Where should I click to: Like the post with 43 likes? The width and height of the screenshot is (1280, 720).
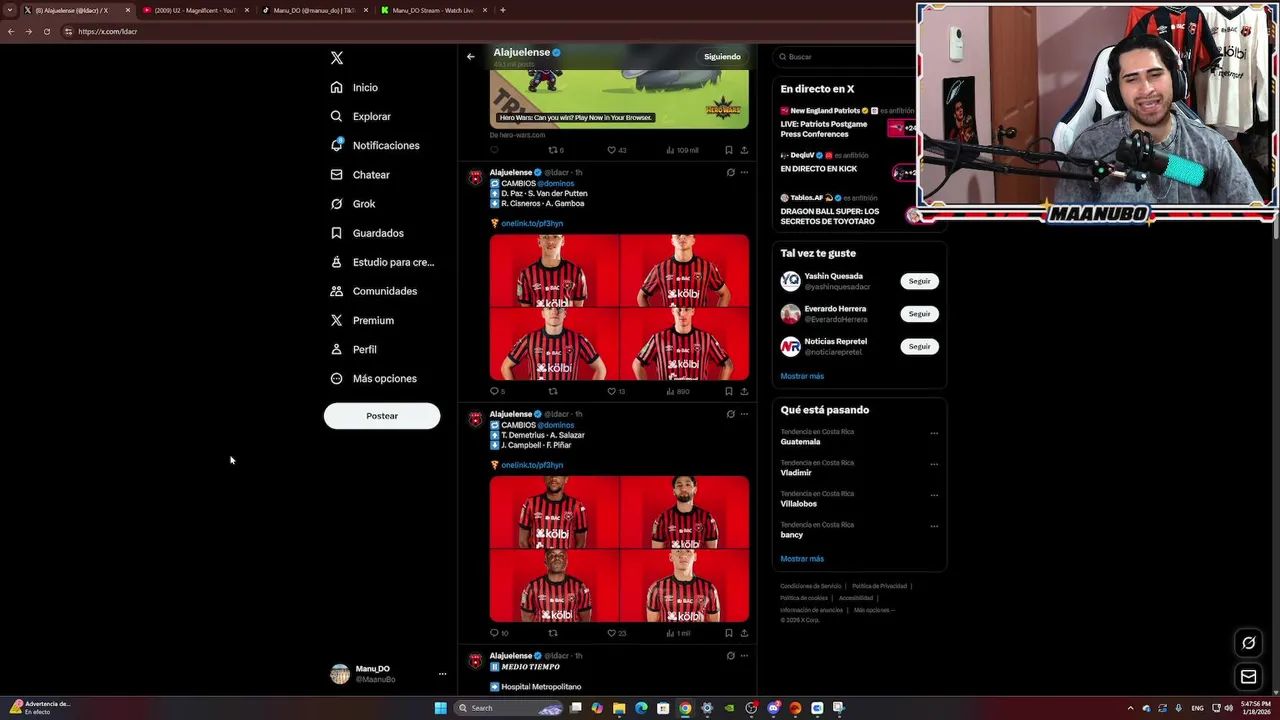(x=616, y=150)
